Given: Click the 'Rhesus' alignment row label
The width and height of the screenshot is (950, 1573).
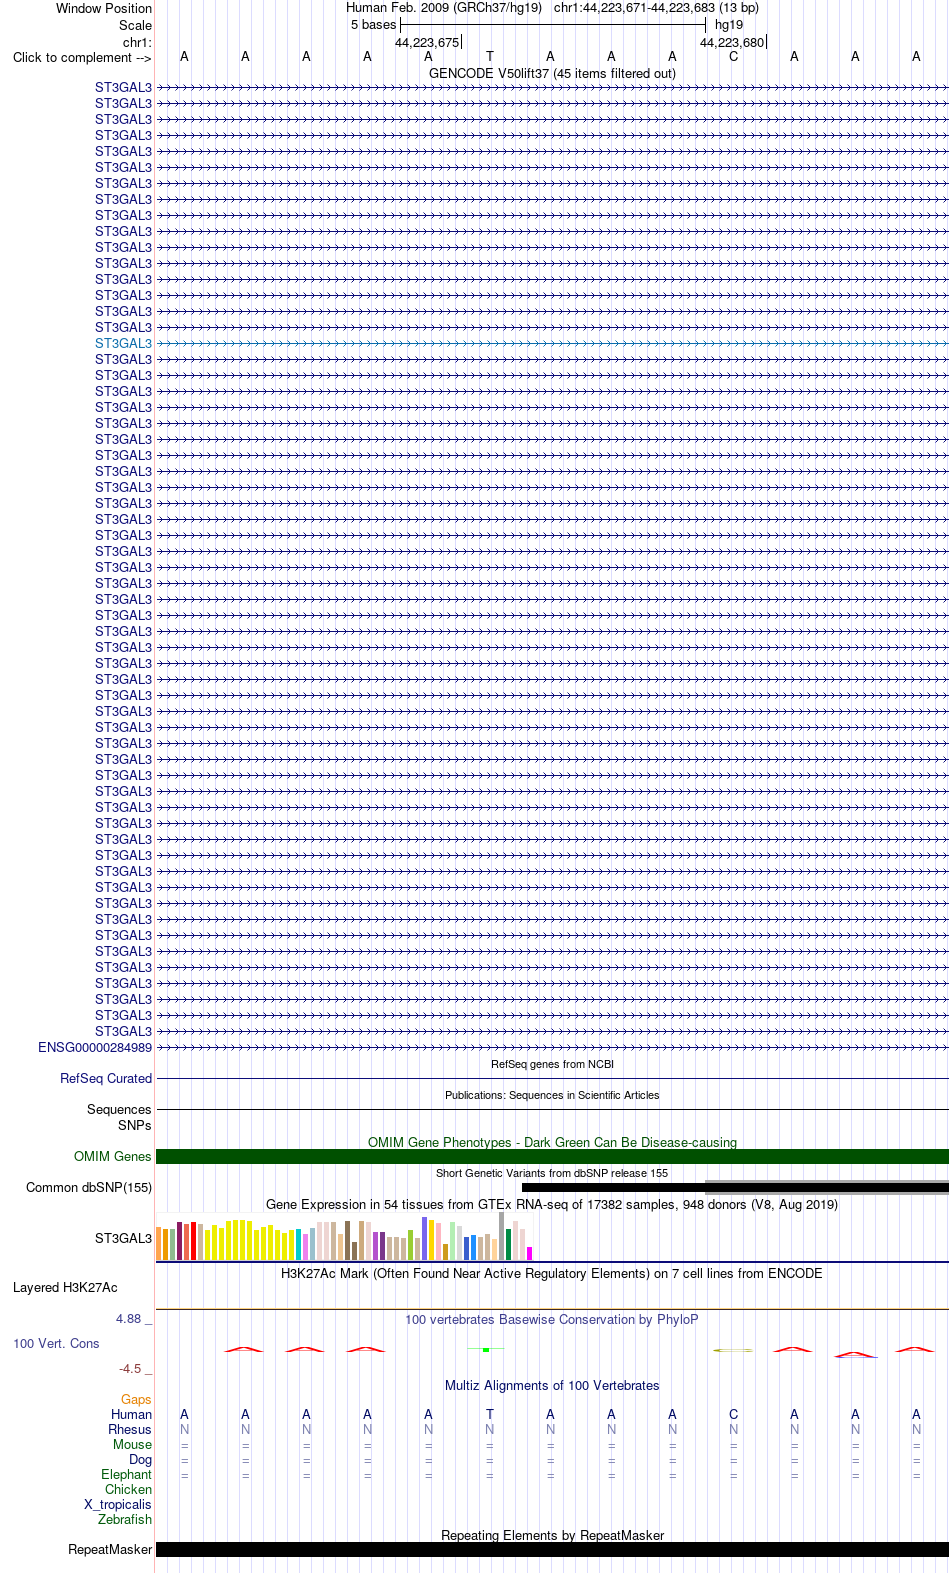Looking at the screenshot, I should pyautogui.click(x=130, y=1429).
